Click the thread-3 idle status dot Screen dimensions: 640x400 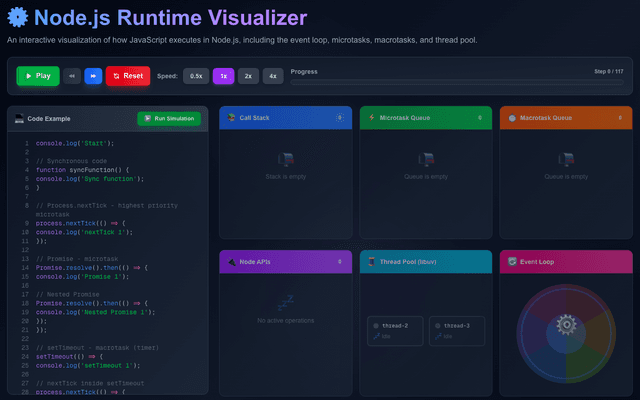(438, 326)
